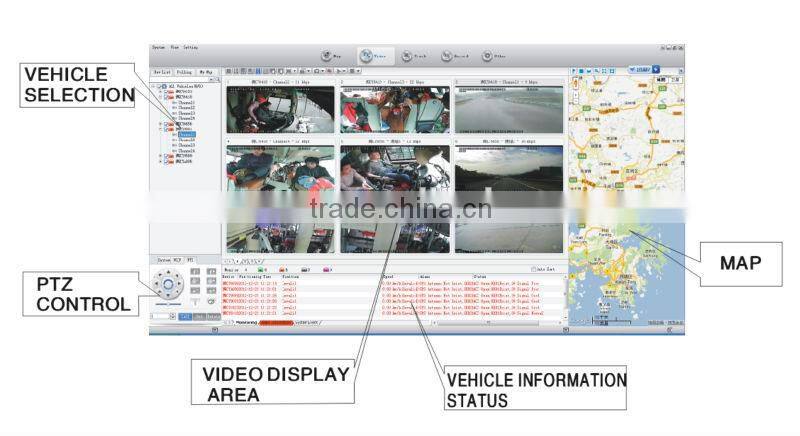Open the System menu
This screenshot has height=436, width=800.
click(x=158, y=47)
